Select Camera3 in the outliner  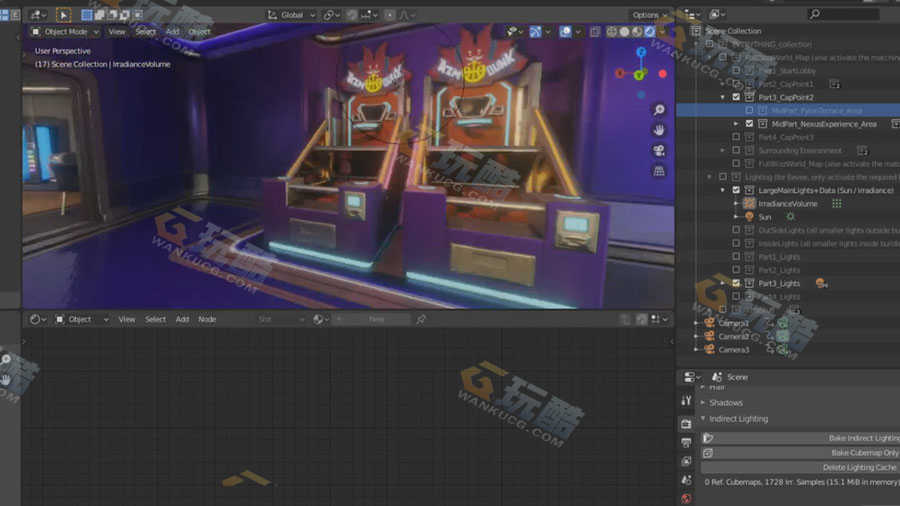[x=734, y=349]
